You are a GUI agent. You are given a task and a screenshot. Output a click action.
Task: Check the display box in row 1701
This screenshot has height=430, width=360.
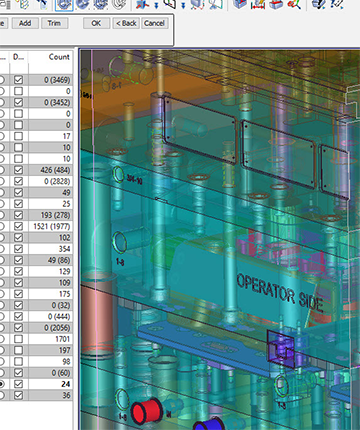(19, 339)
